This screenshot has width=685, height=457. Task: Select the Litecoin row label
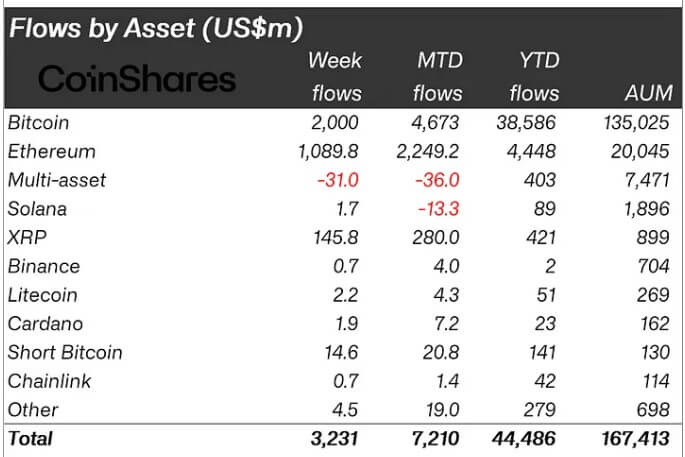[43, 295]
